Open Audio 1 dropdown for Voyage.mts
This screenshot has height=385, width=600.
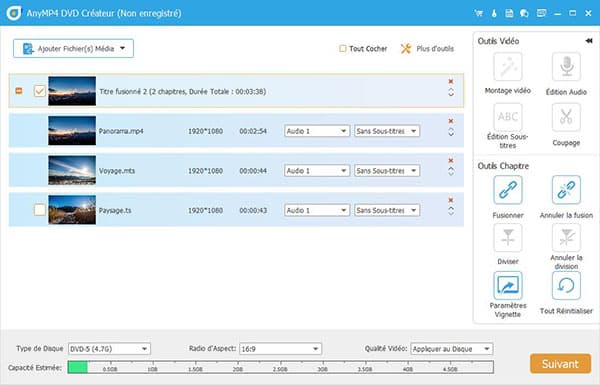(x=316, y=171)
